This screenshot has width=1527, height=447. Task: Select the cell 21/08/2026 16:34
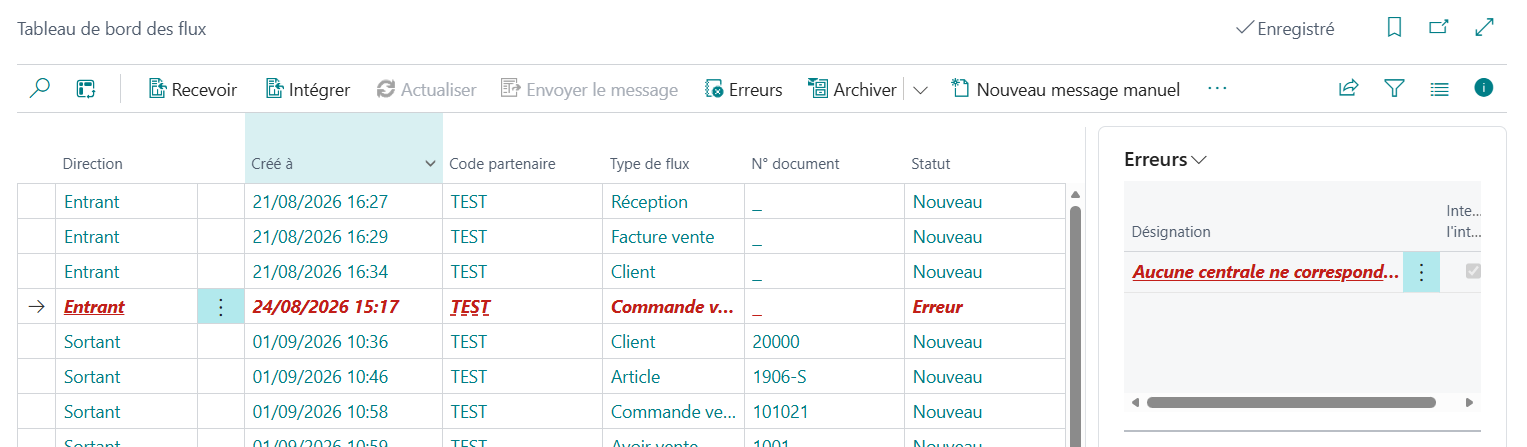click(343, 272)
